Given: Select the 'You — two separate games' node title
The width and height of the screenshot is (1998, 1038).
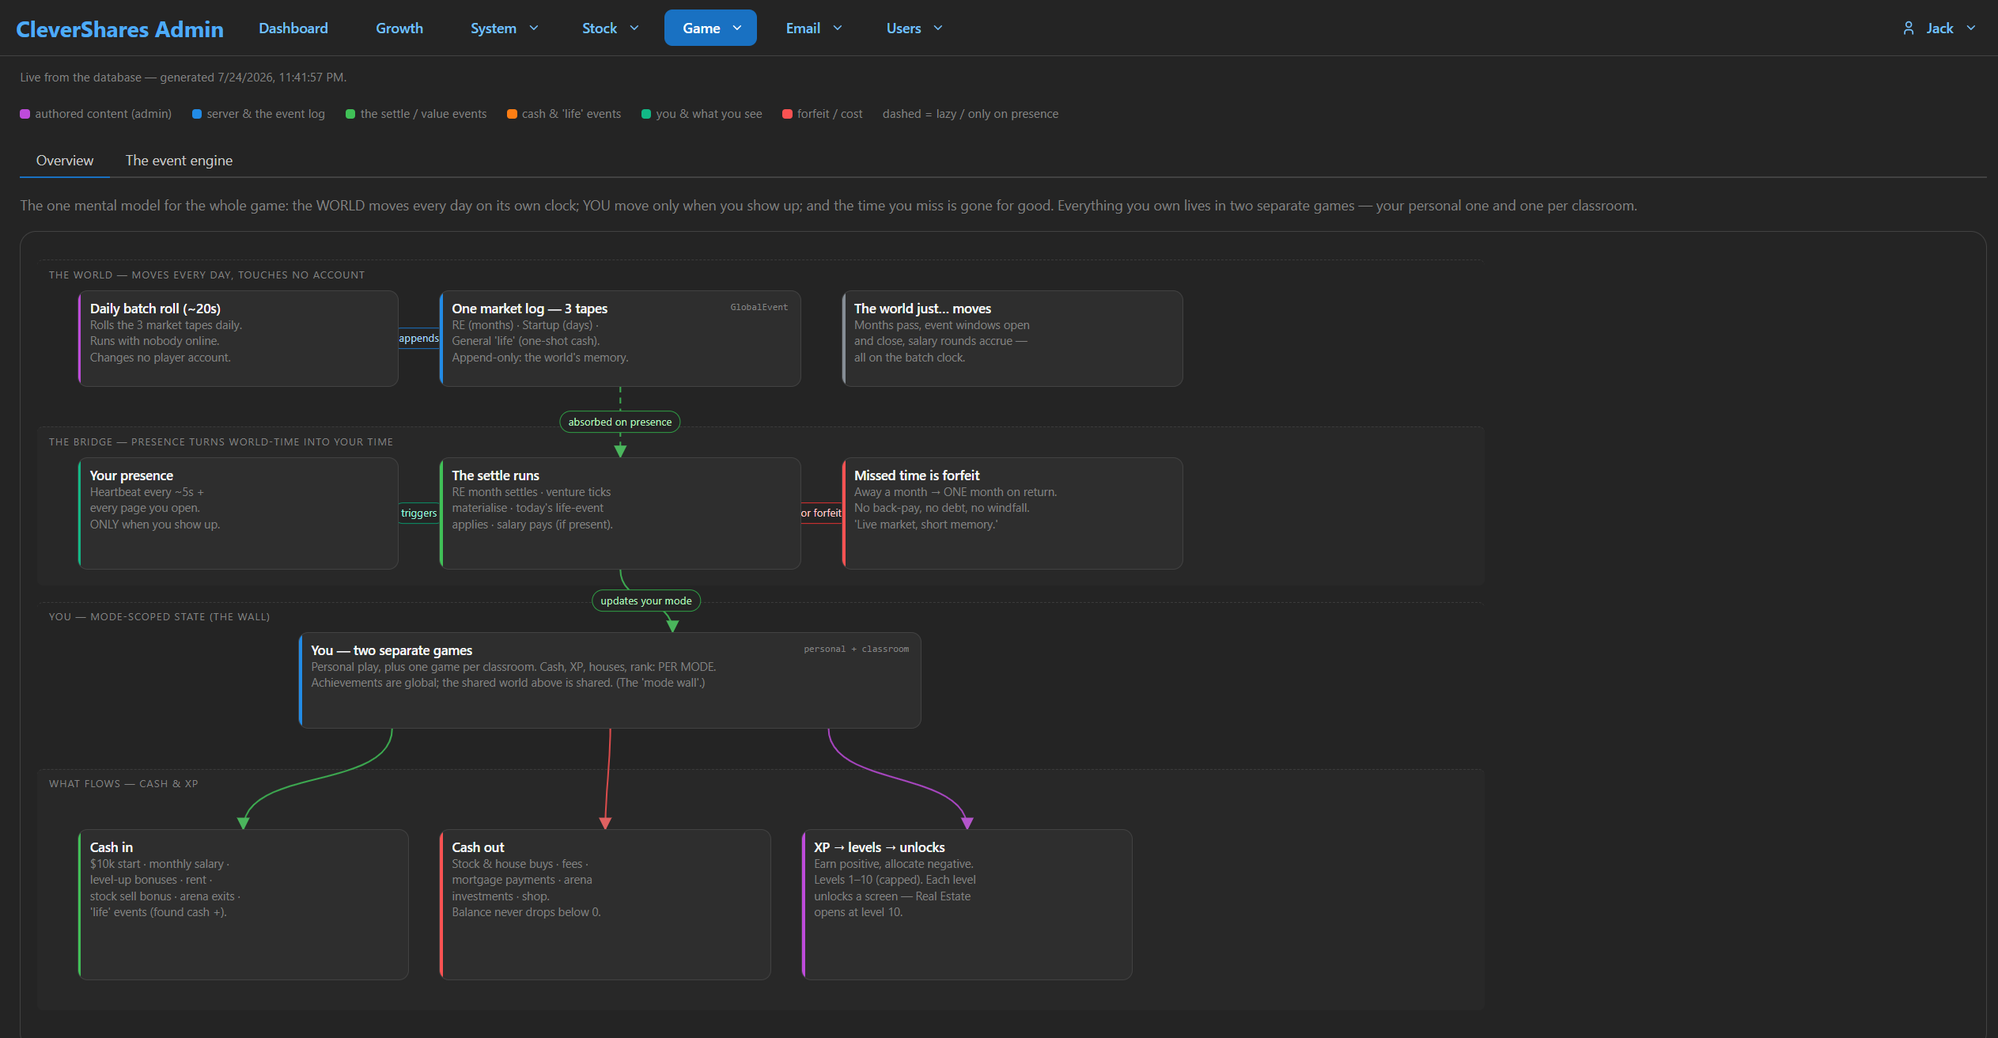Looking at the screenshot, I should coord(391,650).
